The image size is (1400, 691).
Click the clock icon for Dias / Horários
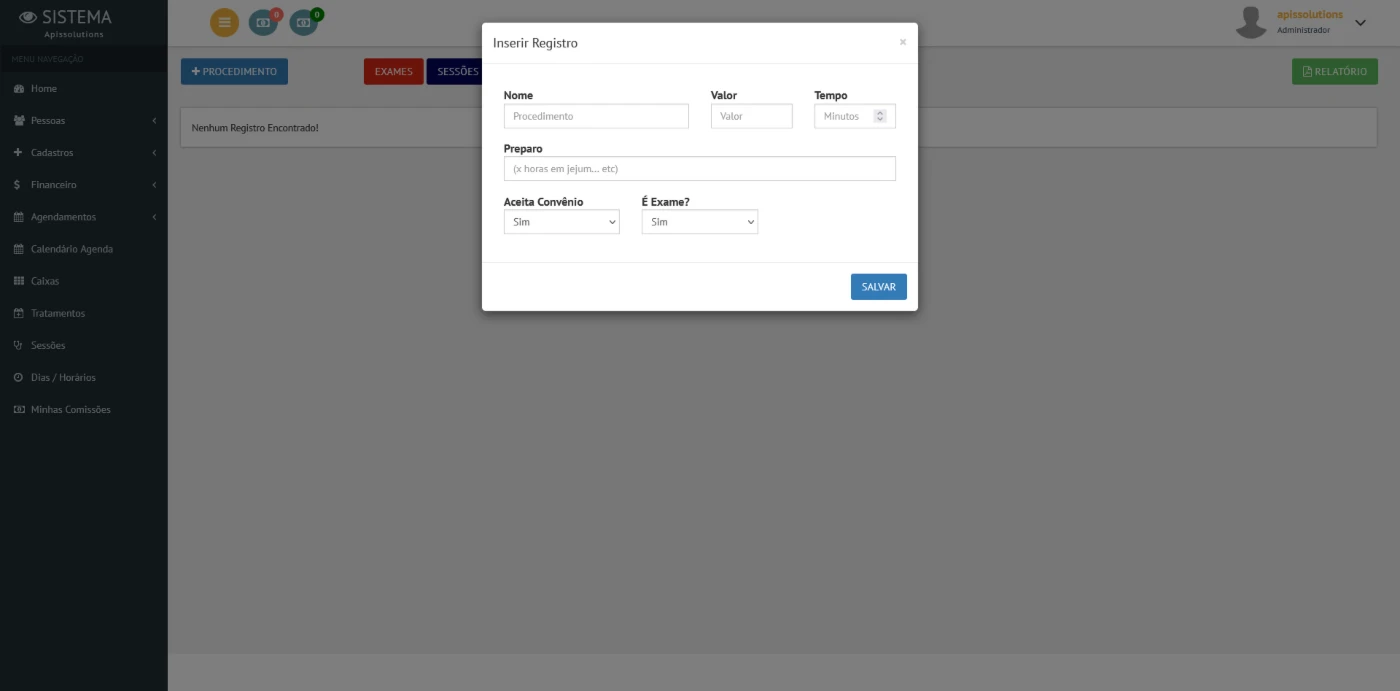tap(18, 378)
